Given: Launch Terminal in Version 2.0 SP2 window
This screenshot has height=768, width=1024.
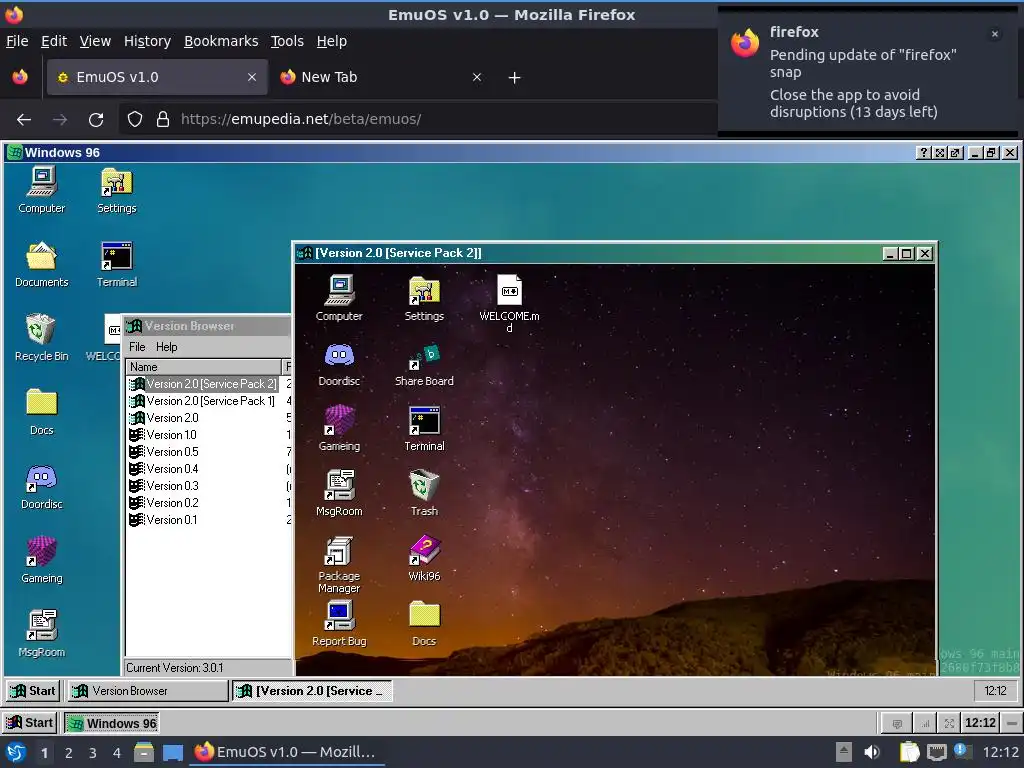Looking at the screenshot, I should (x=424, y=428).
